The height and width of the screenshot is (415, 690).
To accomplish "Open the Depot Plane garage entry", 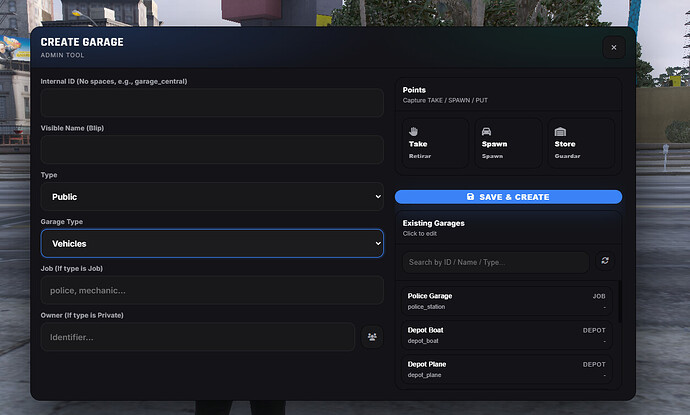I will click(506, 369).
